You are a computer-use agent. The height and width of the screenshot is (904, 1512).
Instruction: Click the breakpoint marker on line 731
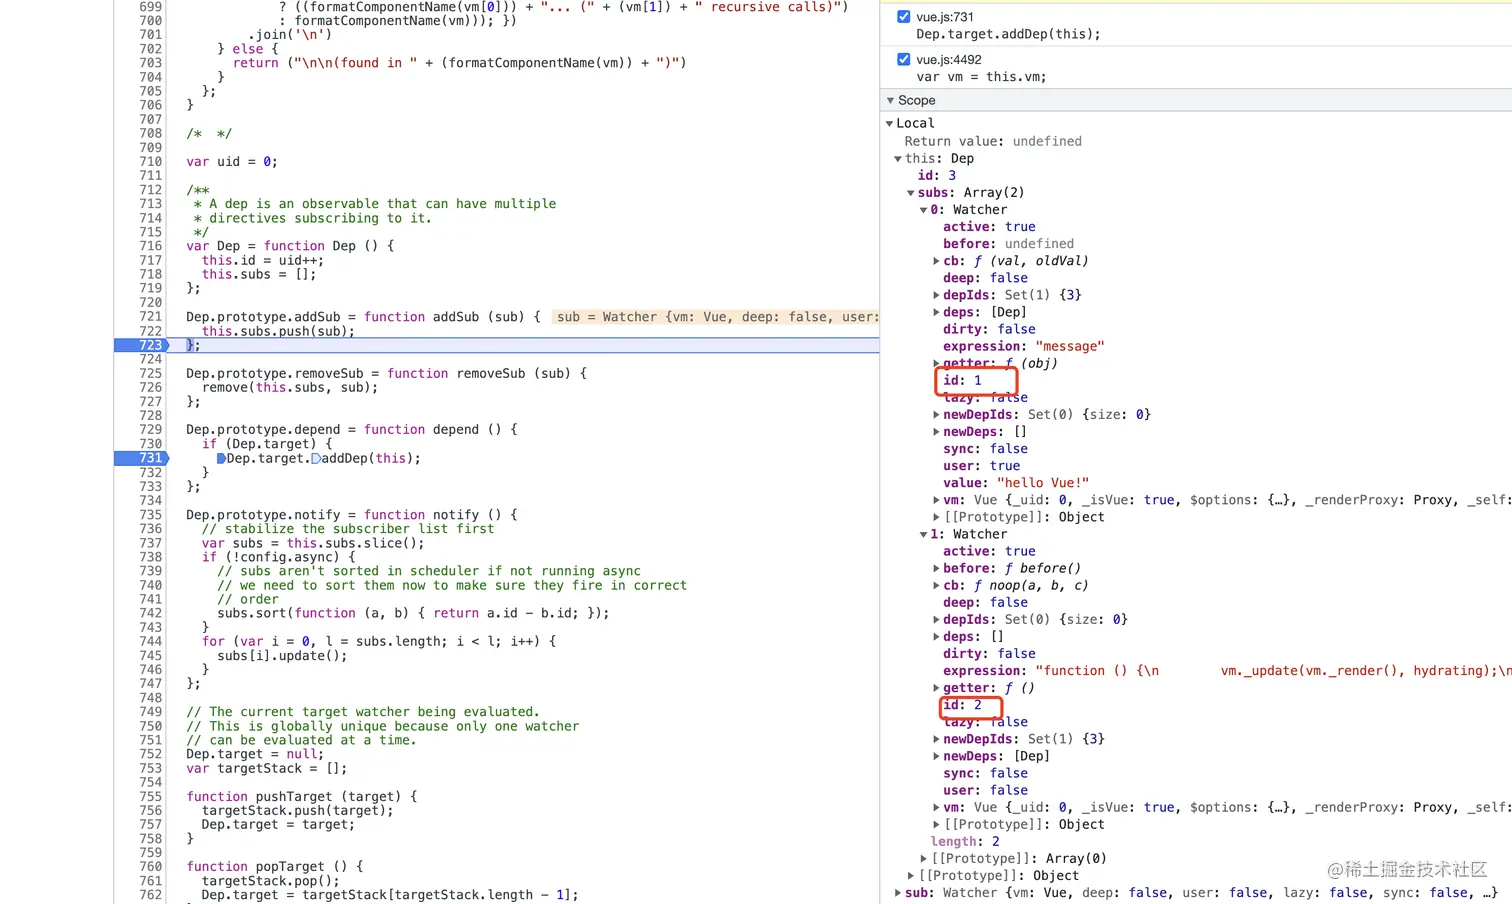pos(141,458)
